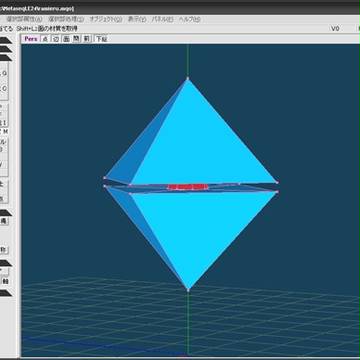The image size is (360, 360).
Task: Click the M command button in left panel
Action: (x=5, y=131)
